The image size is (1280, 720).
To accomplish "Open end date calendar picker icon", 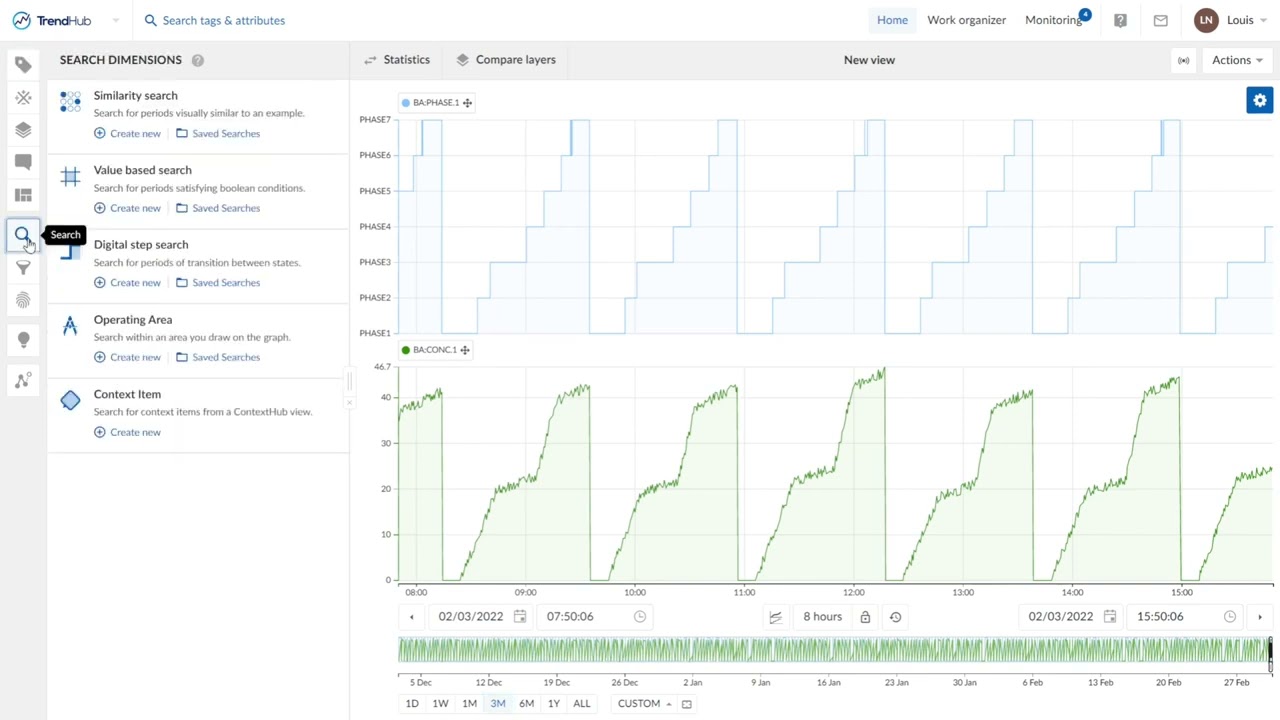I will 1110,617.
